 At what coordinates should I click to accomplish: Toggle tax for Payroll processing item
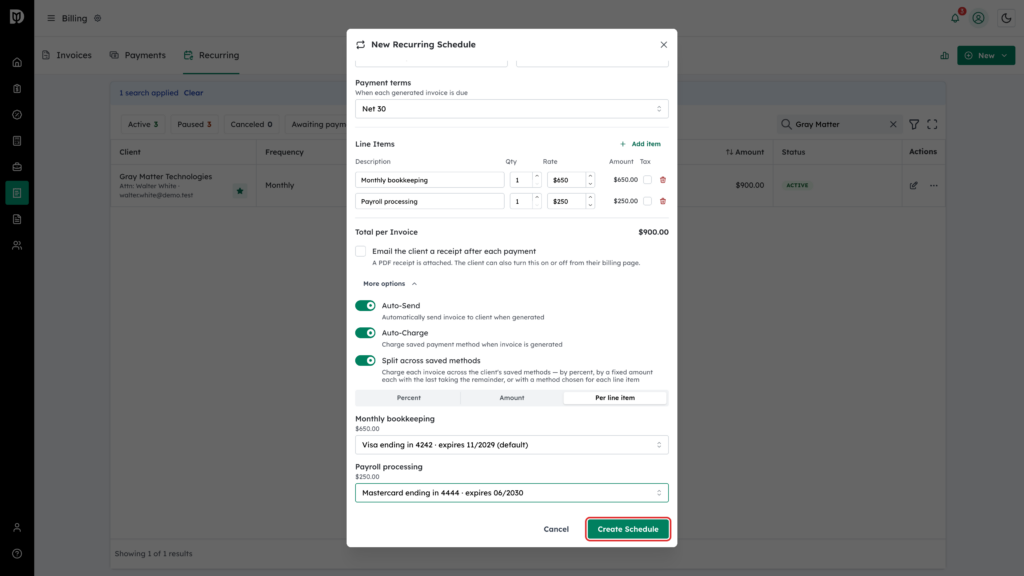[x=647, y=201]
